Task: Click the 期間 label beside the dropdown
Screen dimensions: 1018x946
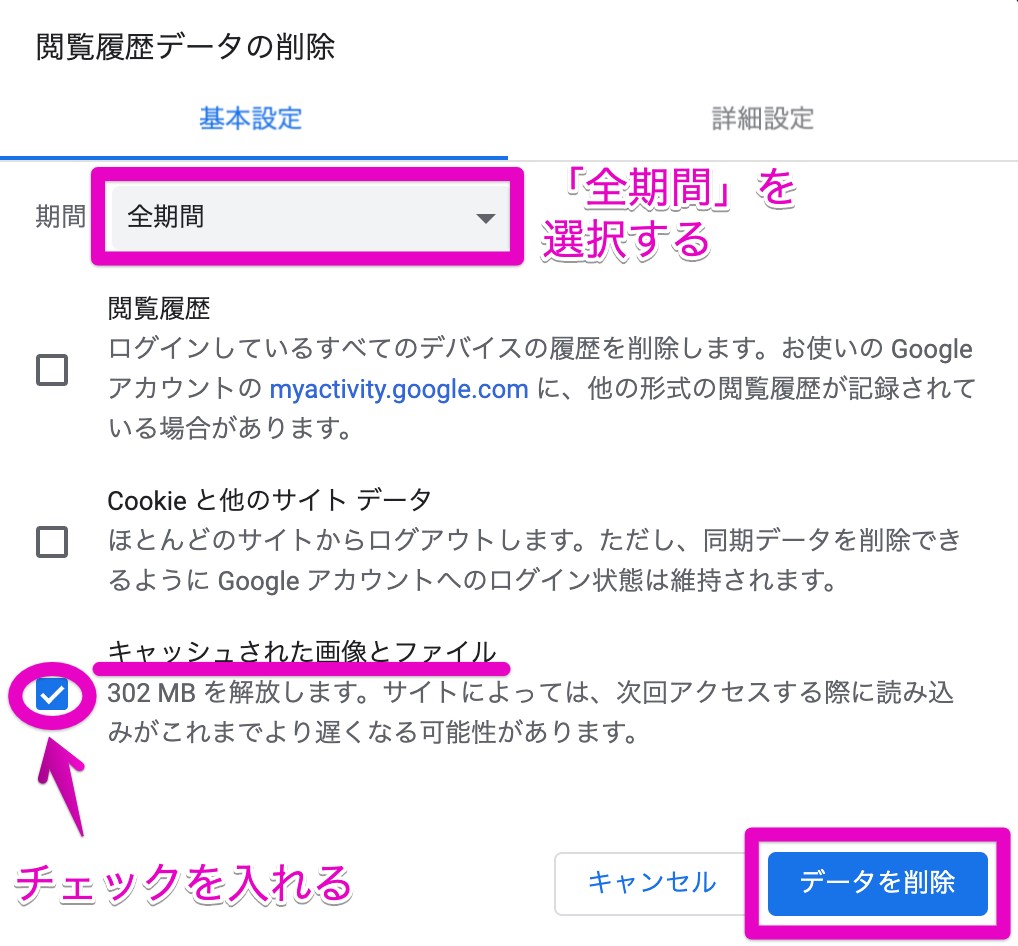Action: coord(61,217)
